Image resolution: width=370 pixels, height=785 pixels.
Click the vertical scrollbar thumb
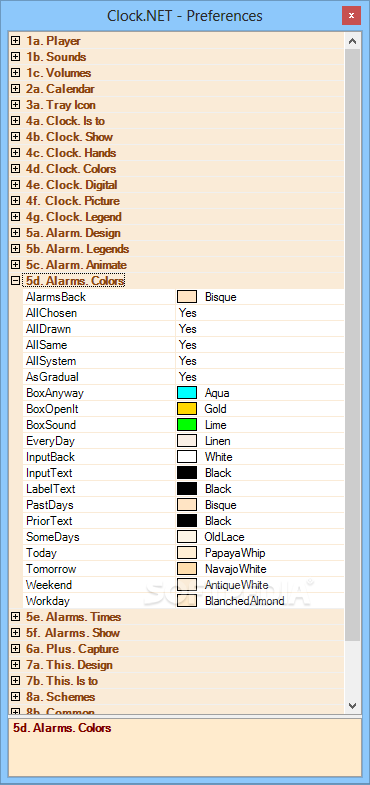[352, 345]
